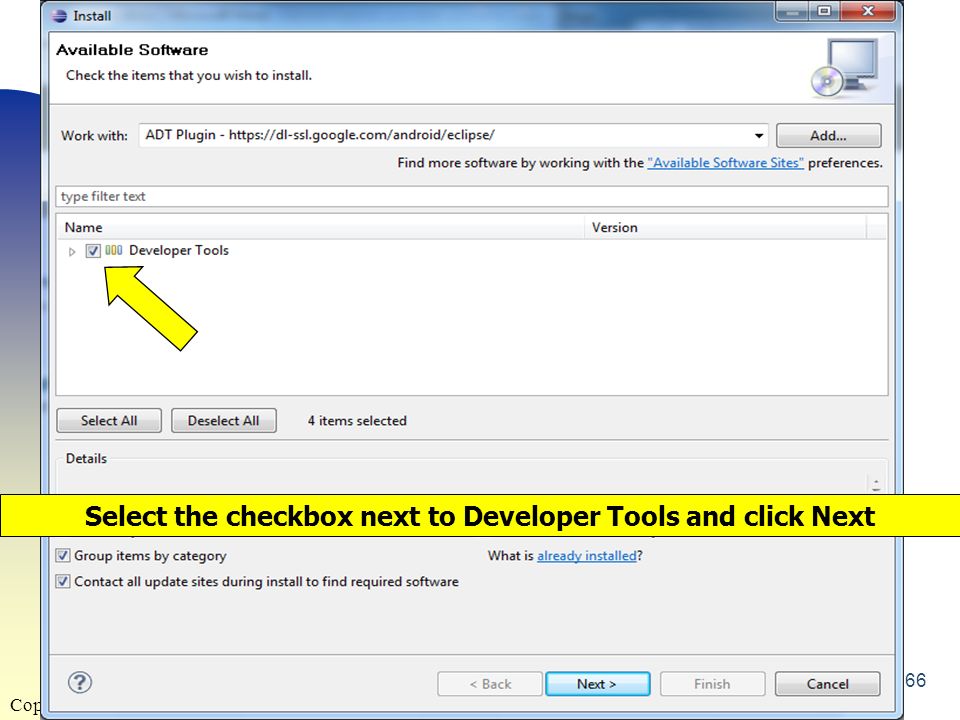Click the Version column header
The image size is (960, 720).
[726, 227]
